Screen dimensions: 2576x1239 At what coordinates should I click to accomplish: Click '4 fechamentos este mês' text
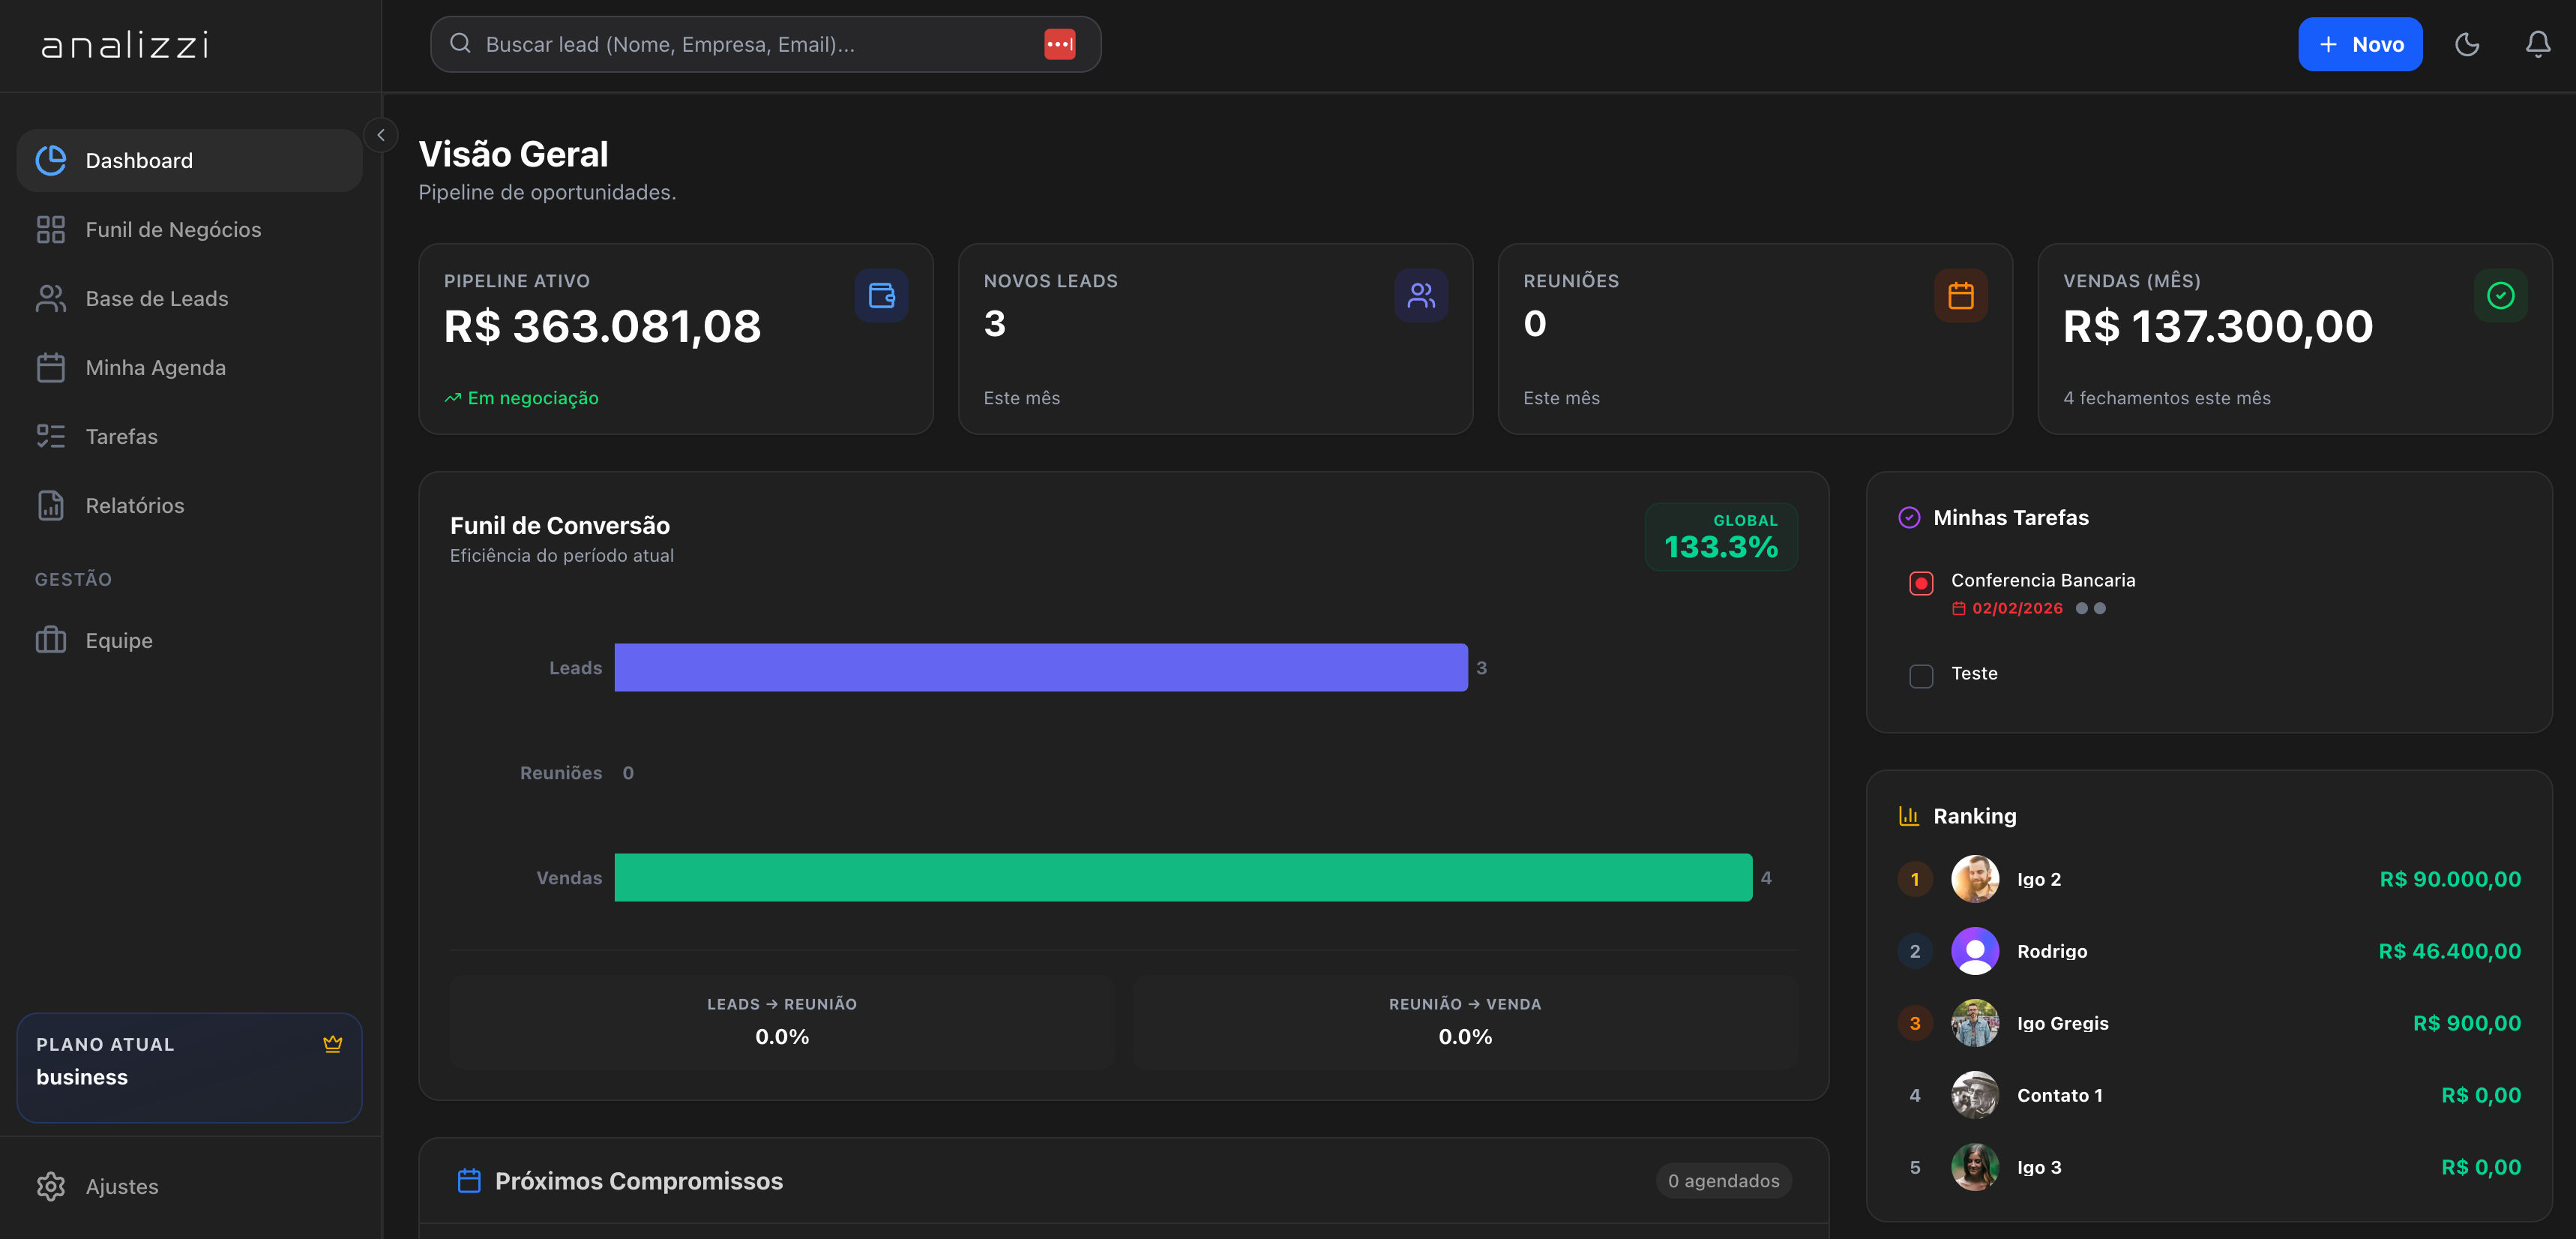2167,398
